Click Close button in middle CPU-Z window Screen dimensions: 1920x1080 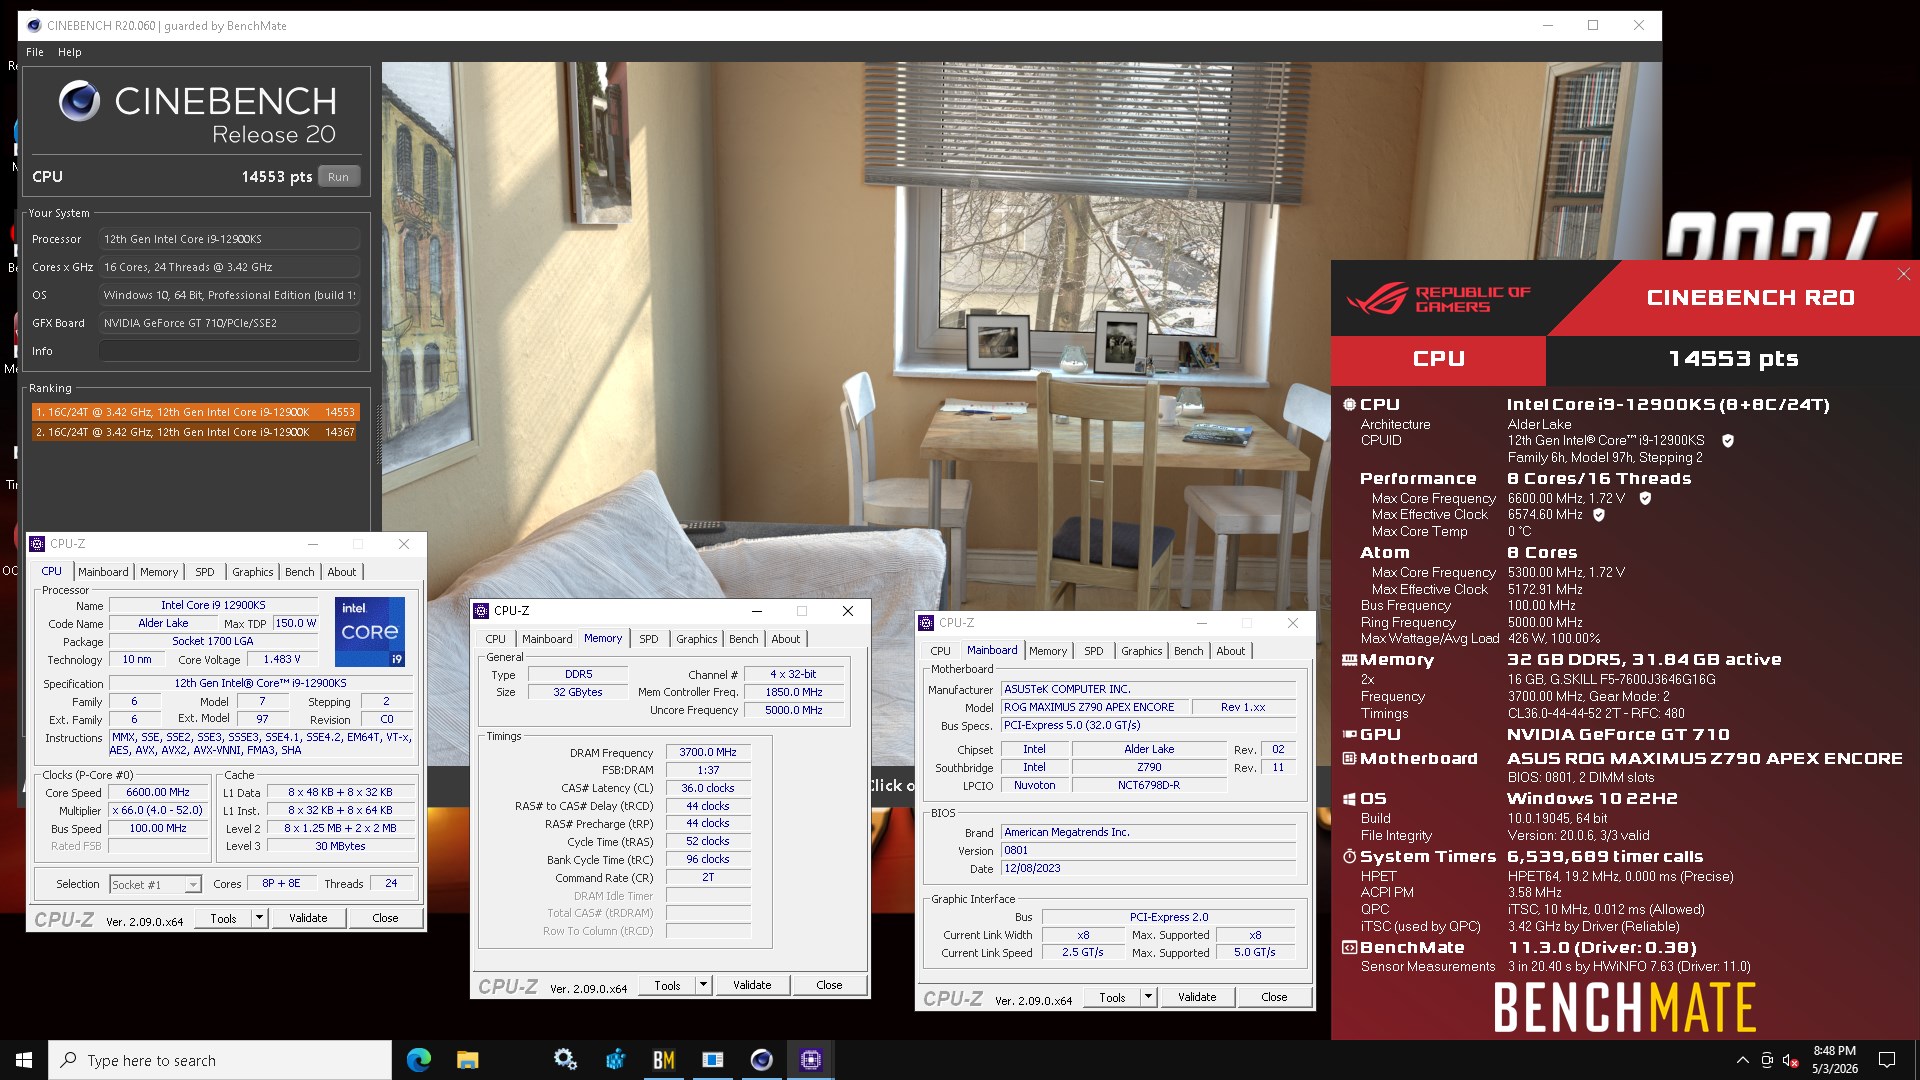(829, 985)
